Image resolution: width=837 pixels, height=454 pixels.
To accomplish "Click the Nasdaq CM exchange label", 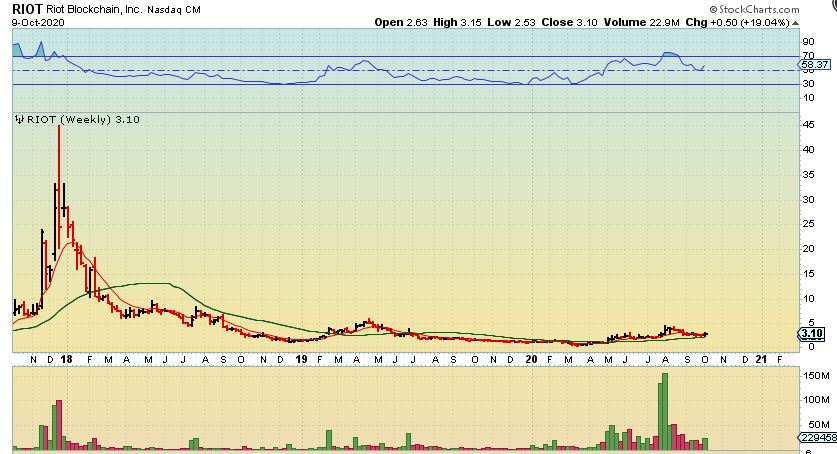I will click(173, 10).
